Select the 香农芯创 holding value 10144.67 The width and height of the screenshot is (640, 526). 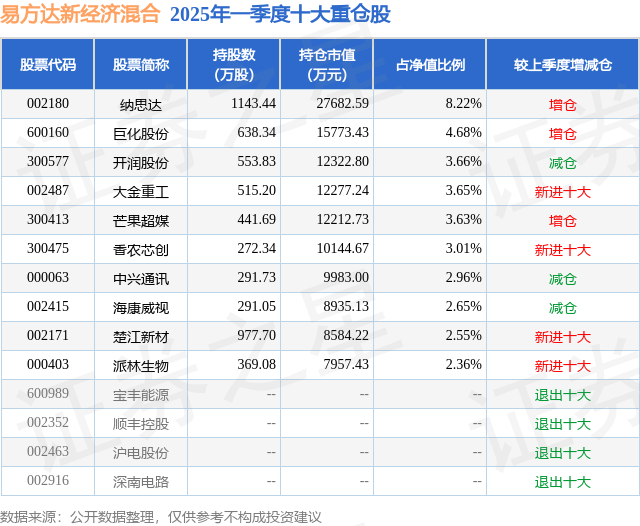coord(343,249)
